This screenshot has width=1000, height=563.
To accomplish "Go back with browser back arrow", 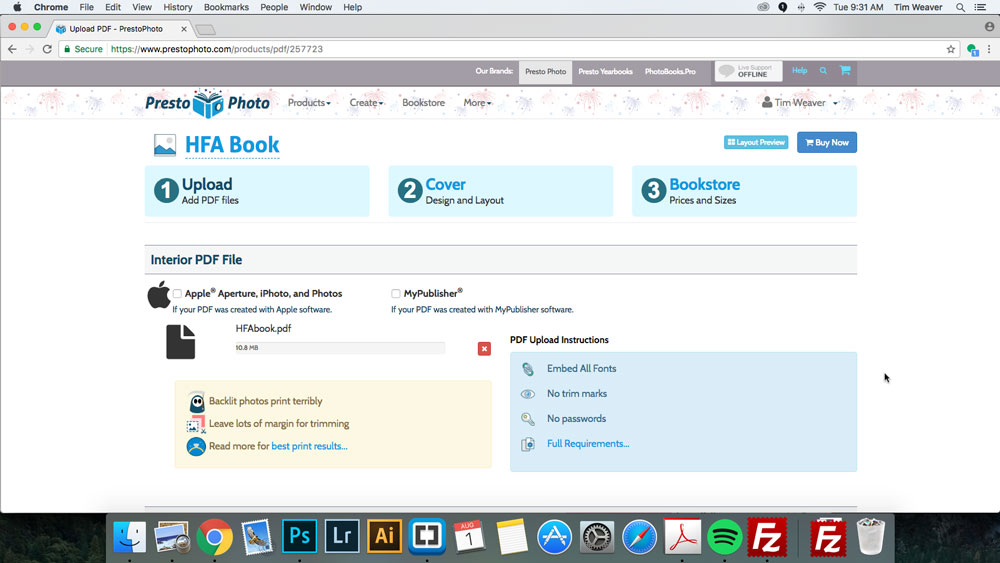I will 12,49.
